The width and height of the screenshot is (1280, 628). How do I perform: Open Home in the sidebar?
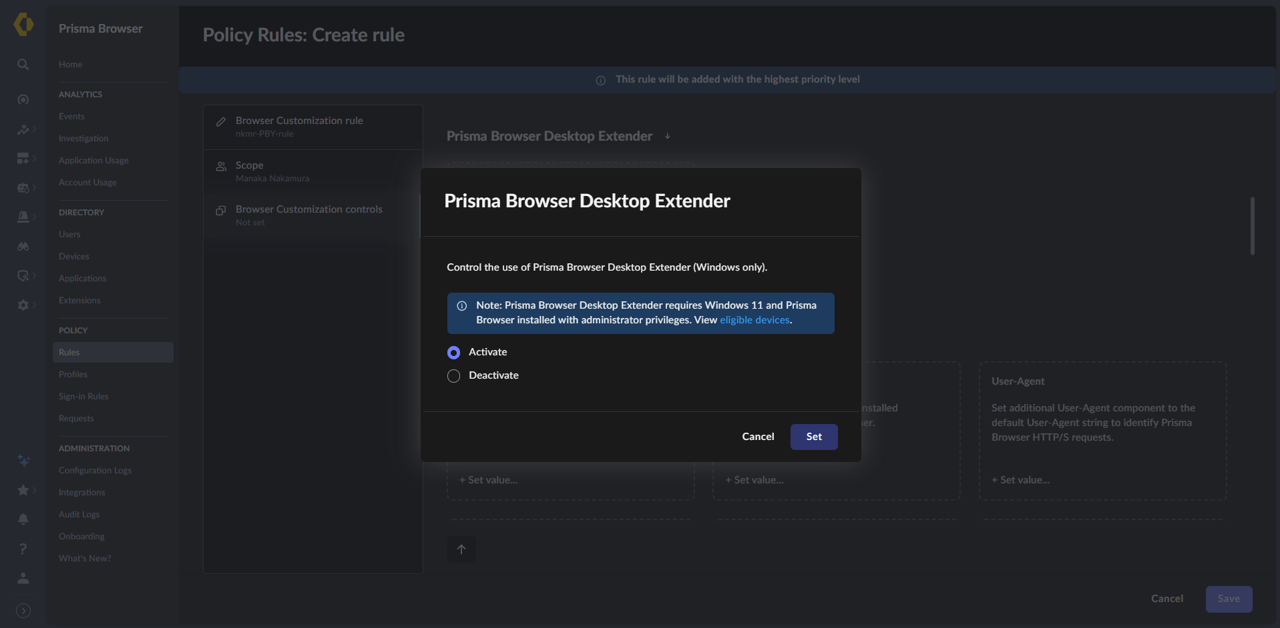[70, 64]
